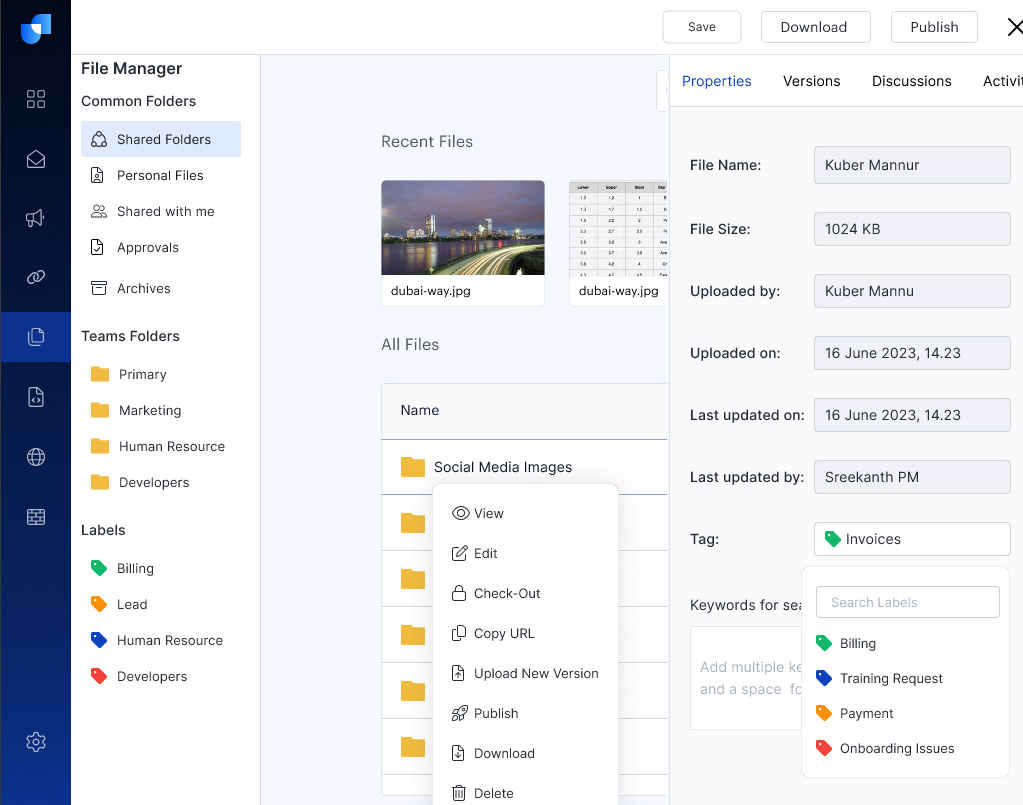1023x805 pixels.
Task: Click the Social Media Images folder icon
Action: point(413,466)
